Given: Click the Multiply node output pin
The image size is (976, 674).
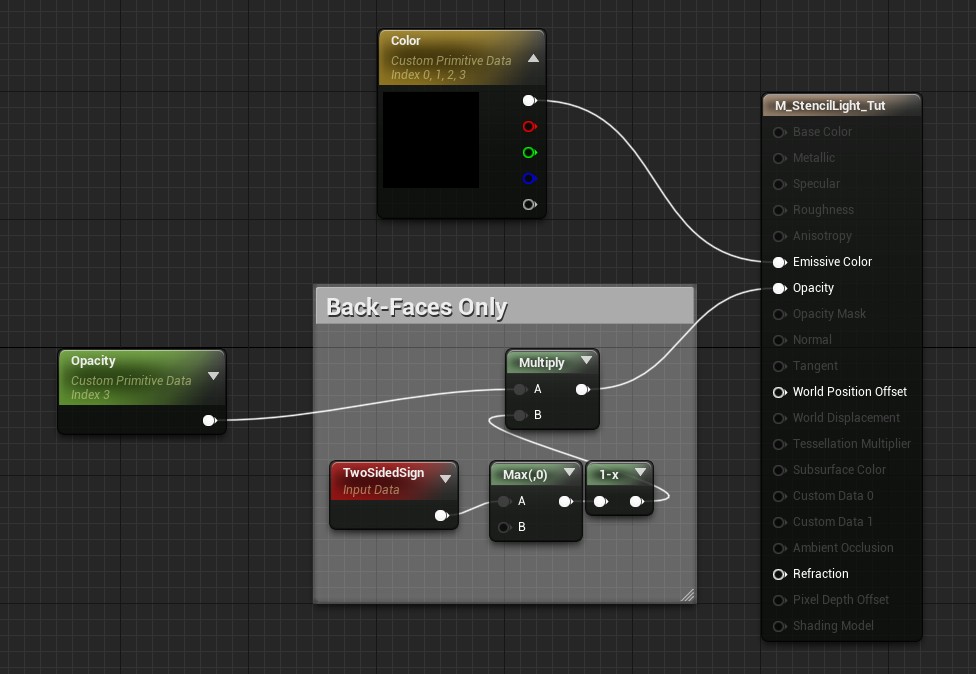Looking at the screenshot, I should 582,389.
